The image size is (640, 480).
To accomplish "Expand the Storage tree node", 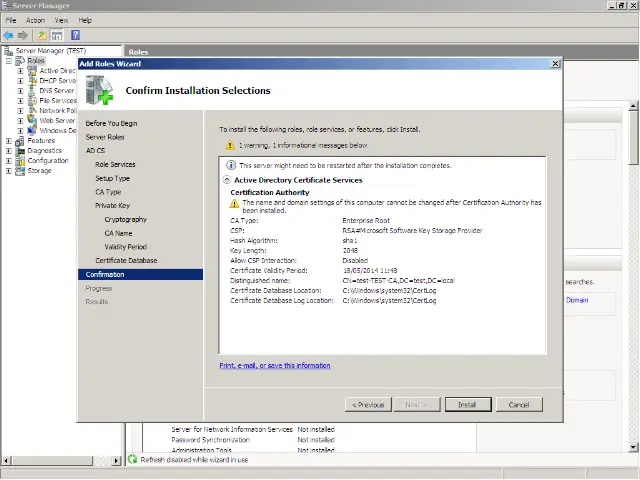I will tap(9, 171).
